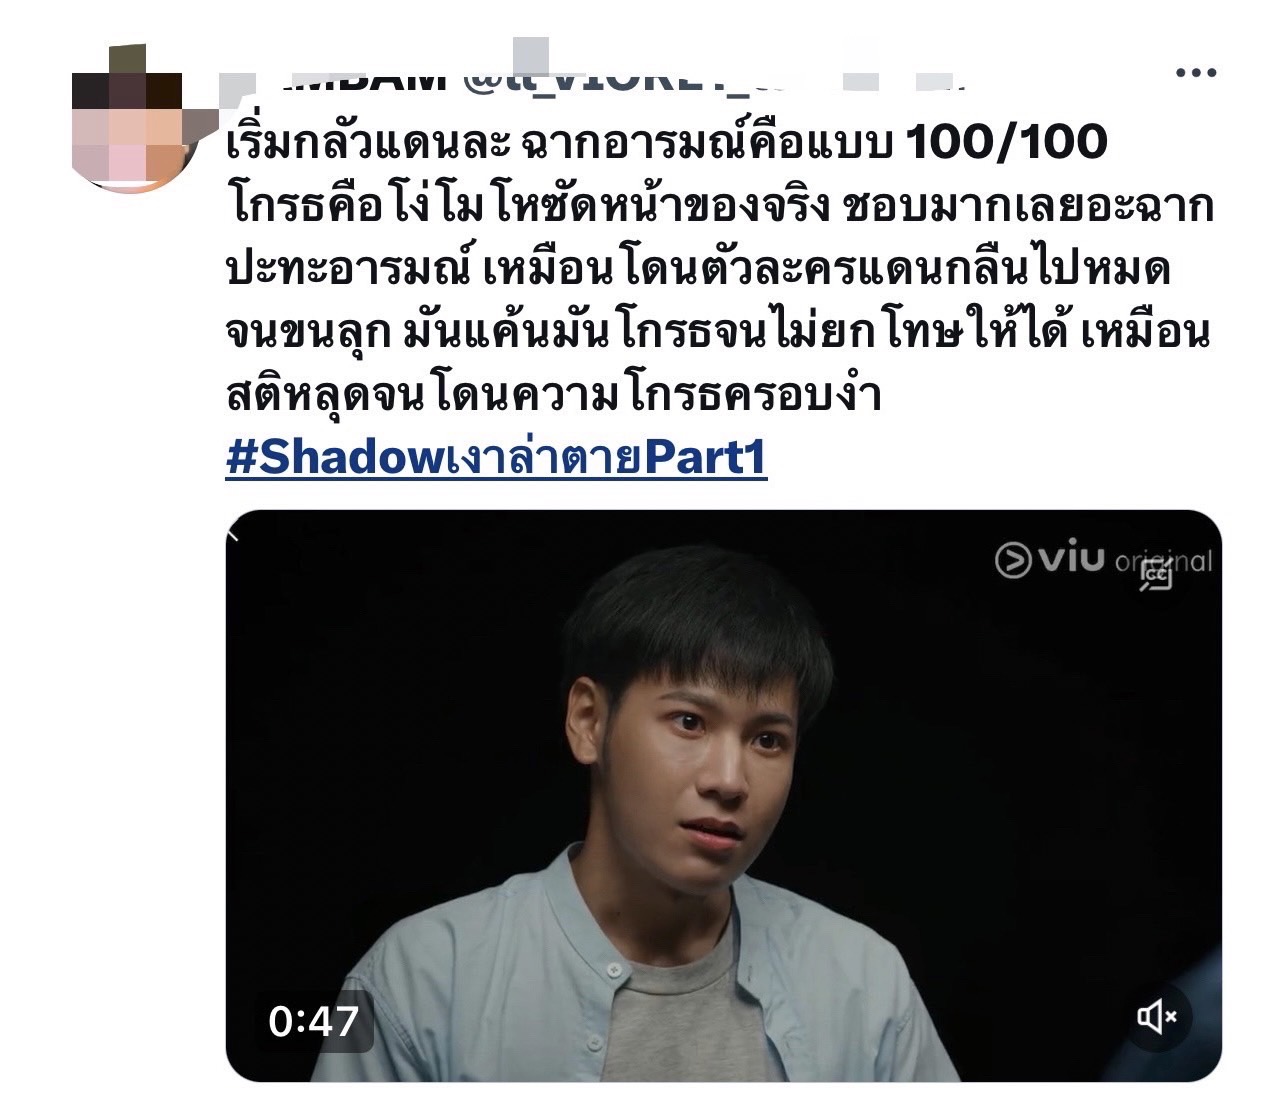Viewport: 1283px width, 1095px height.
Task: Click the tweet line starting with โกรธคือ
Action: 719,205
